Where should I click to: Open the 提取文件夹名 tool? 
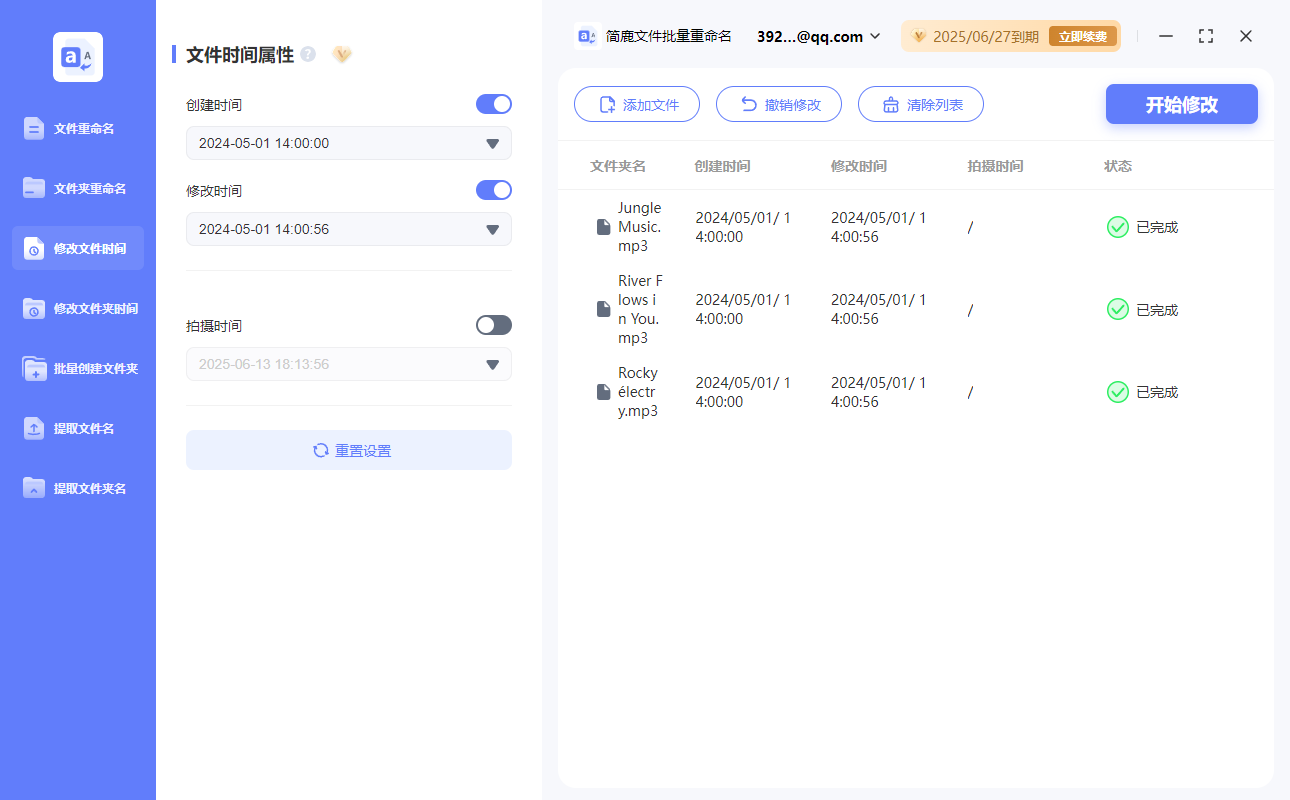78,488
